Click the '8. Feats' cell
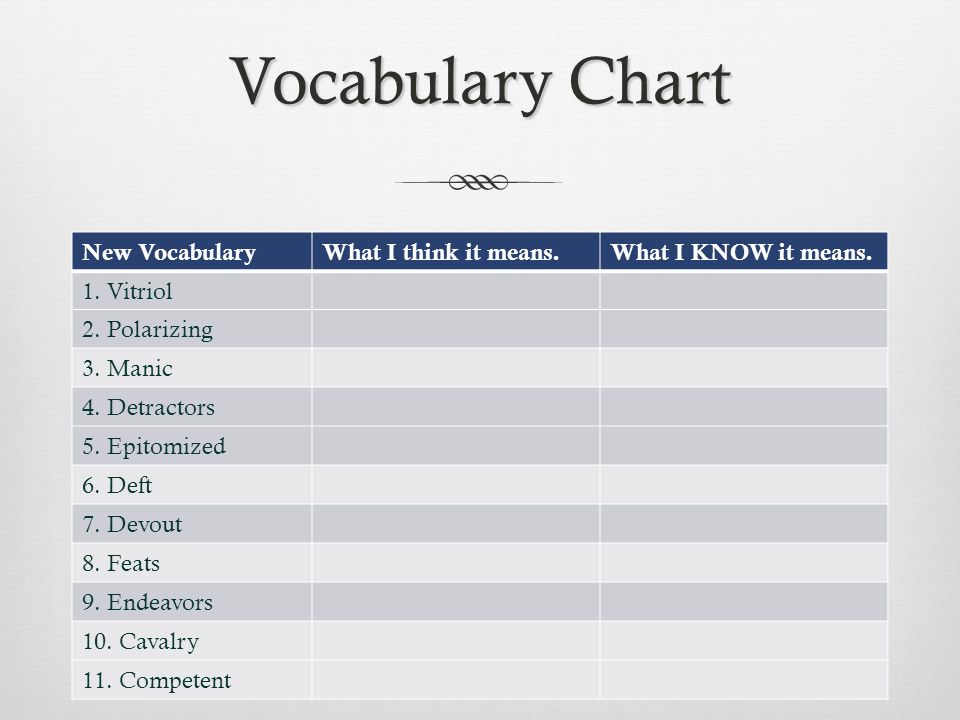This screenshot has width=960, height=720. (x=192, y=563)
